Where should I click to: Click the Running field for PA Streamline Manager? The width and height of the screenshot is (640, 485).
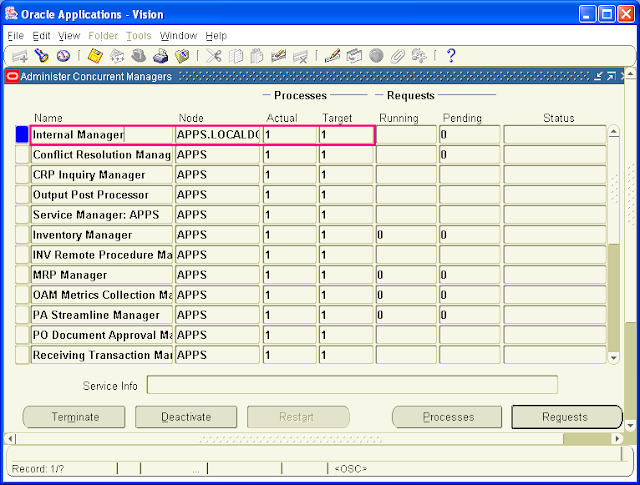coord(406,315)
